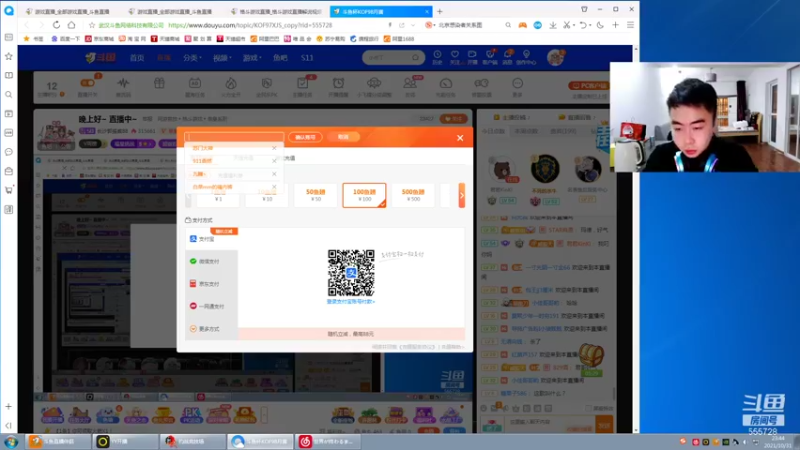Expand more payment methods option
Viewport: 800px width, 450px height.
coord(211,329)
